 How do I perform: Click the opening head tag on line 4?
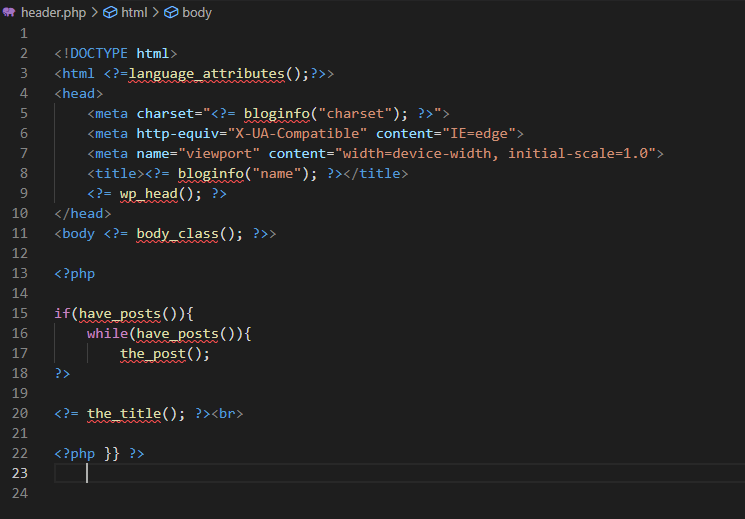click(x=79, y=94)
